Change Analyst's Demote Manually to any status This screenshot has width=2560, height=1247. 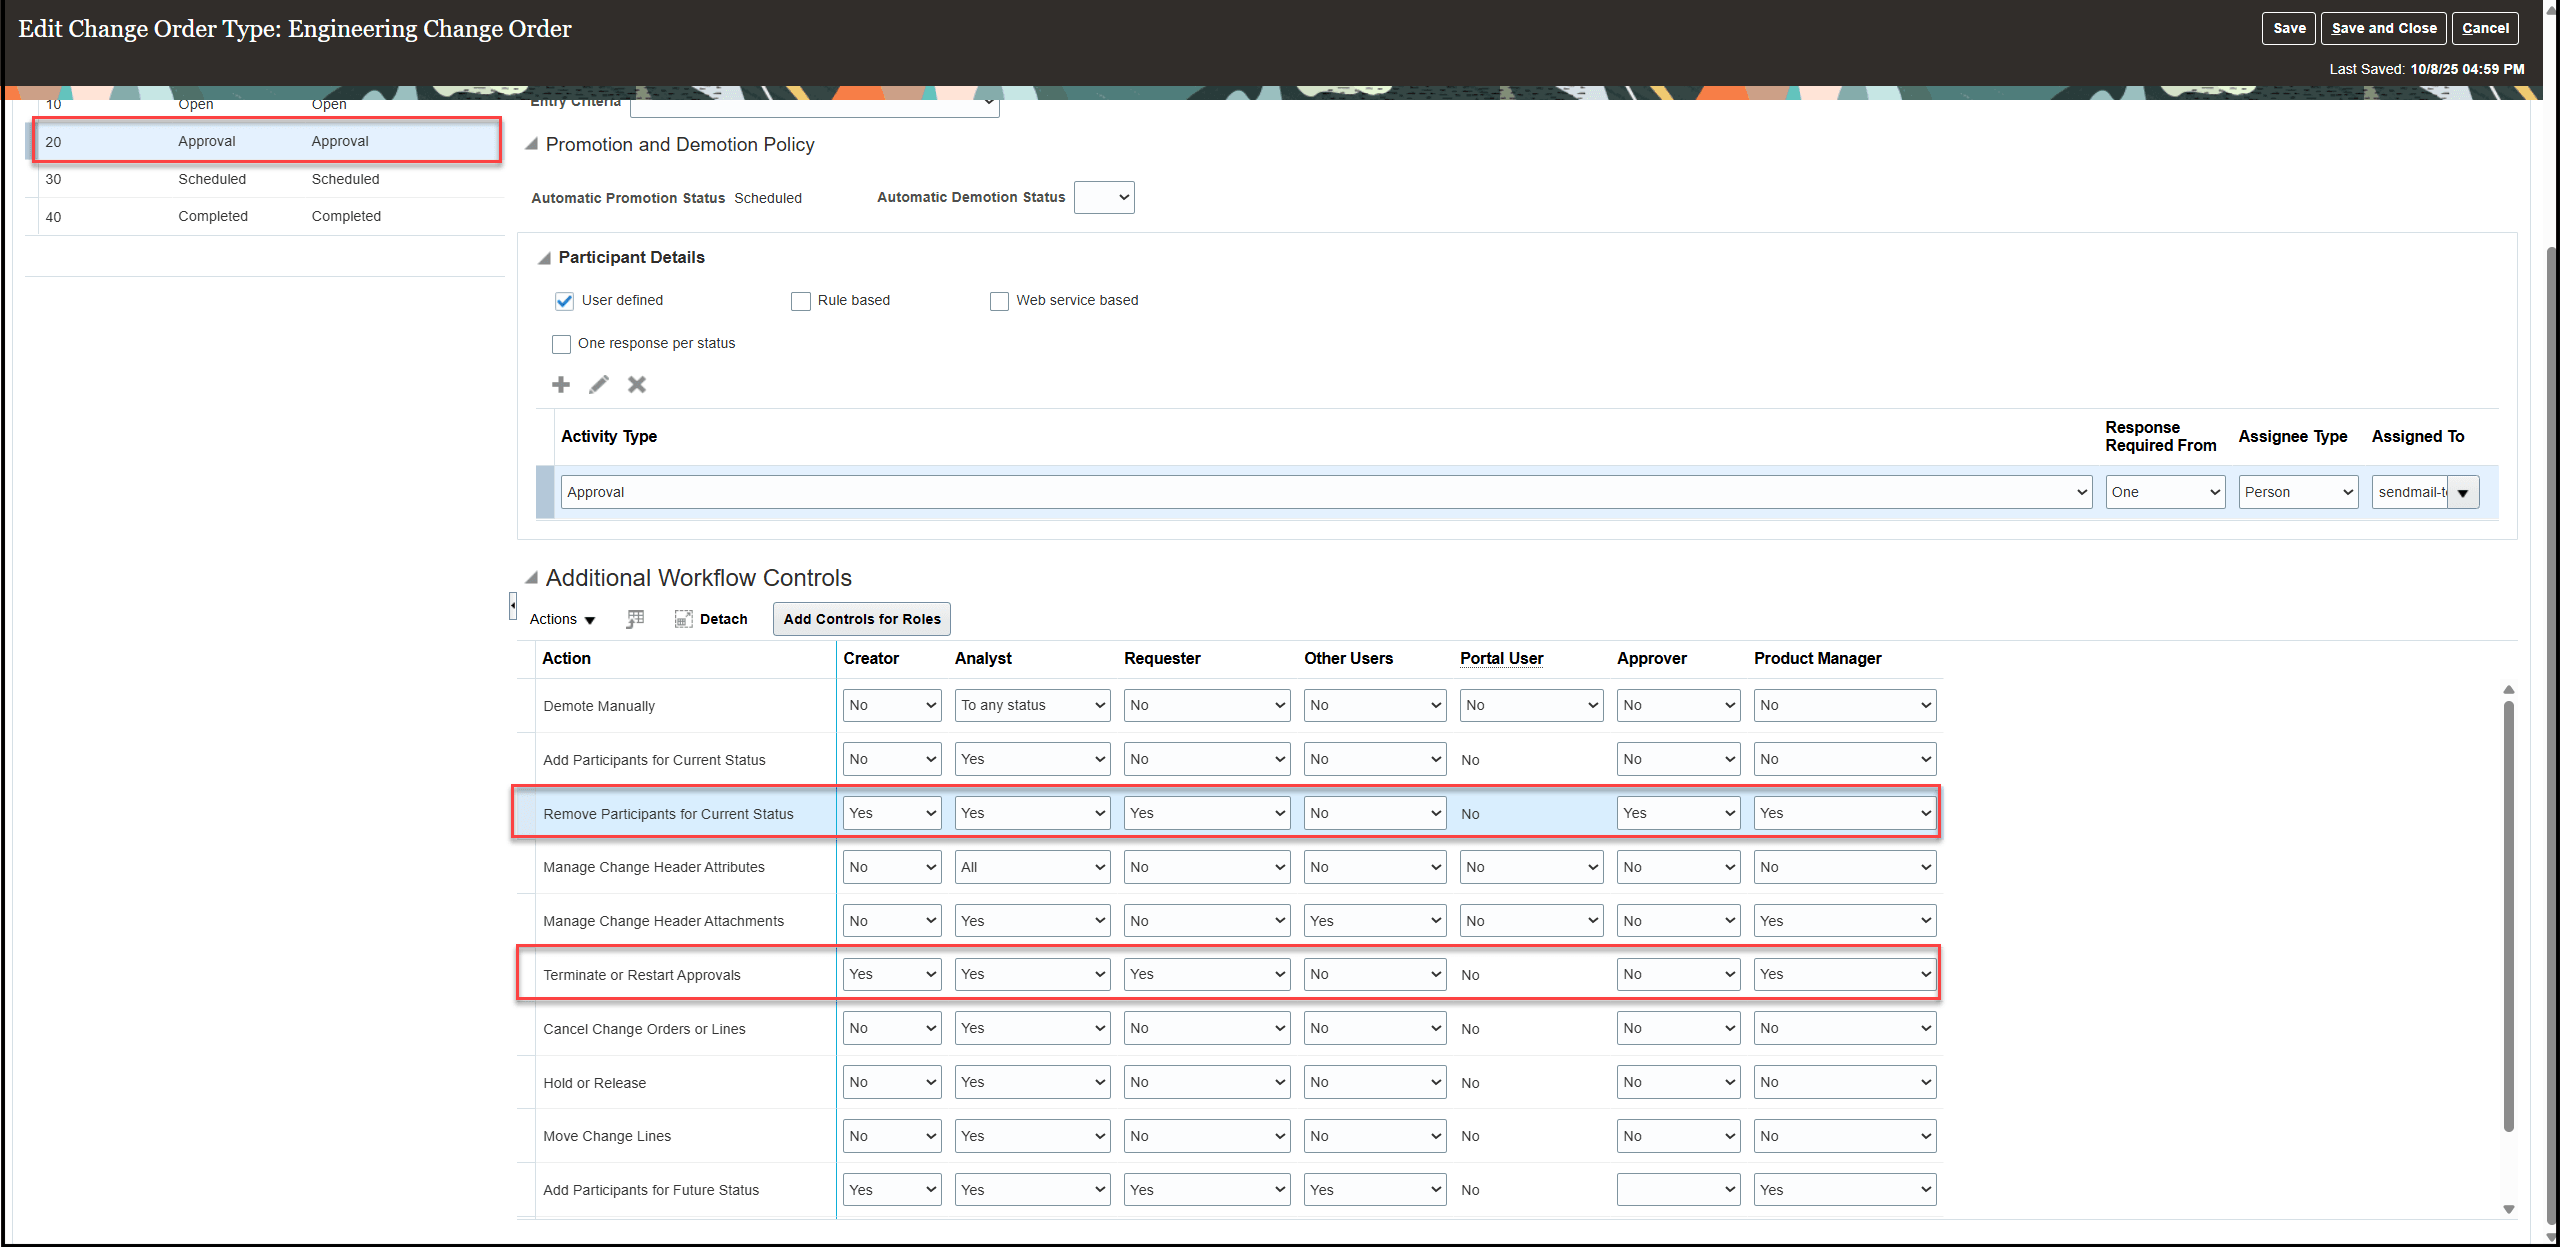coord(1032,705)
